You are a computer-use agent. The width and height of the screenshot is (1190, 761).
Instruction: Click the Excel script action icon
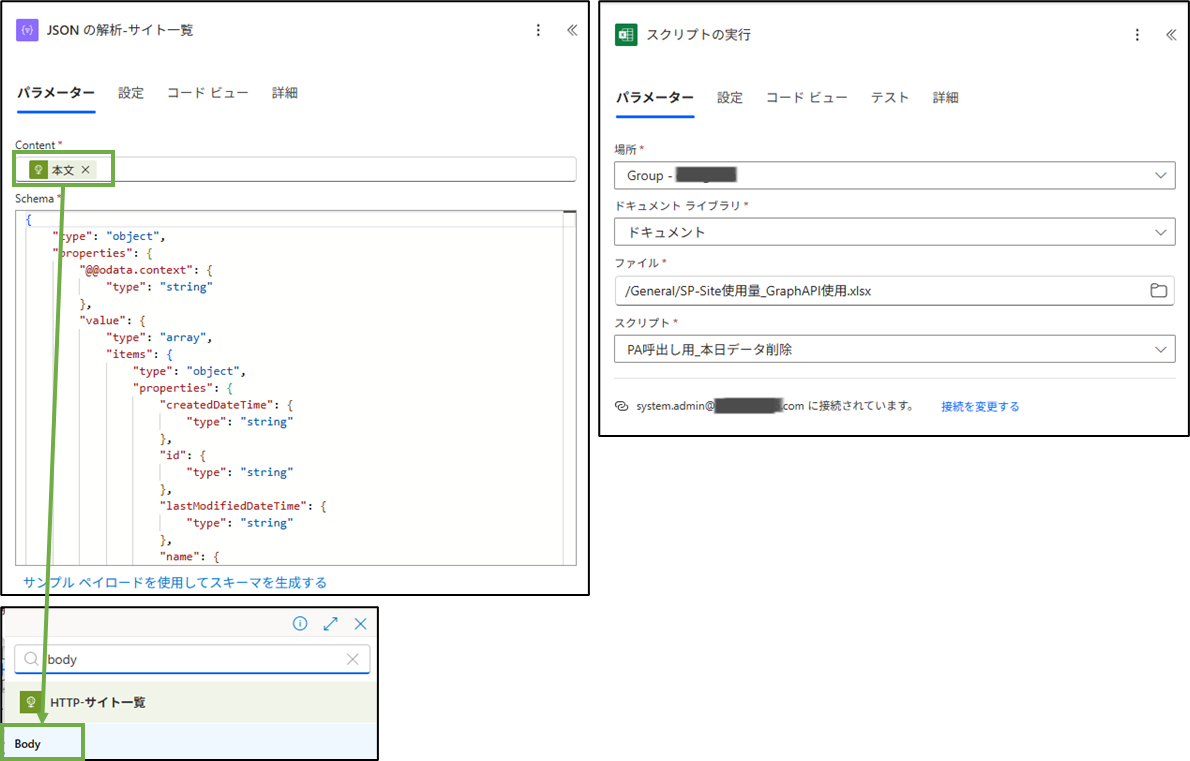click(x=626, y=34)
